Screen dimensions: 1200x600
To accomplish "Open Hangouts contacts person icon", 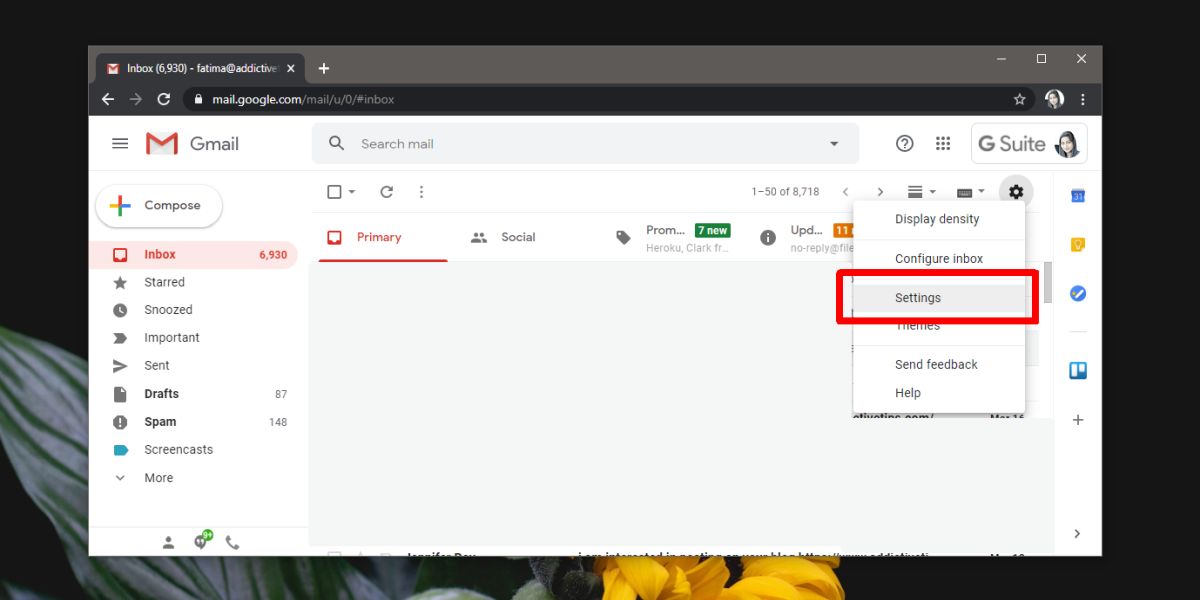I will click(x=168, y=543).
